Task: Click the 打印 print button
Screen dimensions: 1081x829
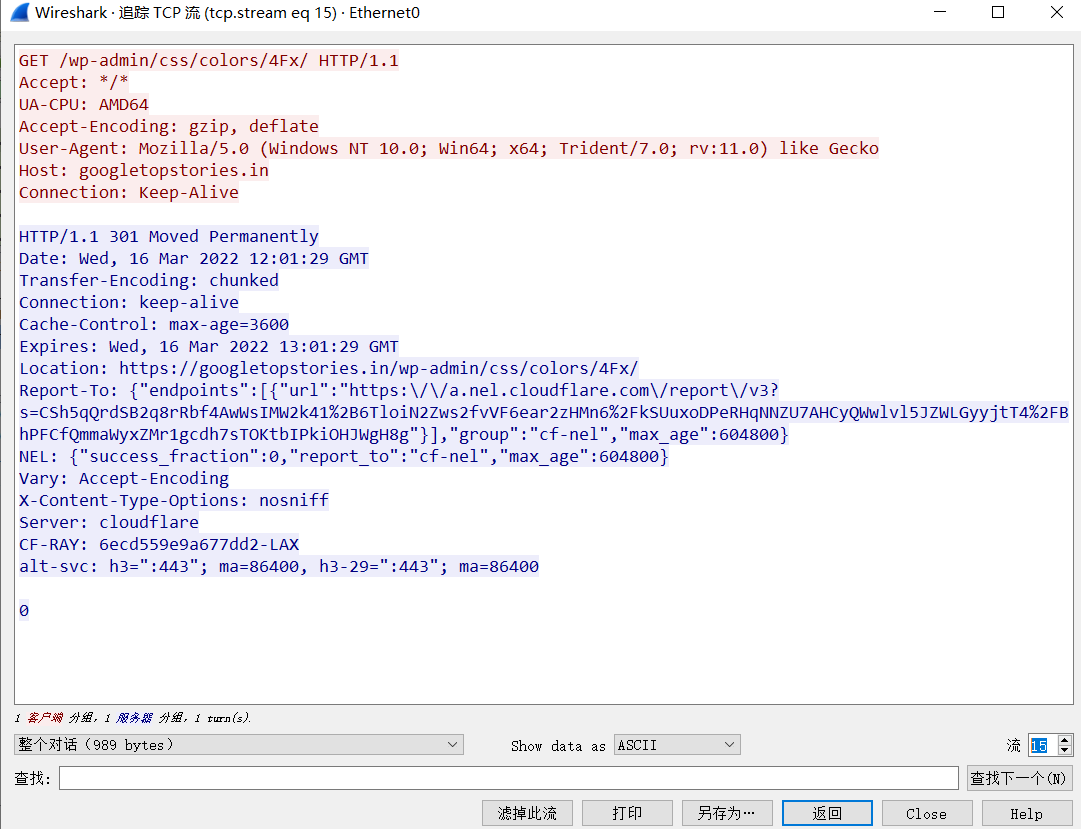Action: point(627,813)
